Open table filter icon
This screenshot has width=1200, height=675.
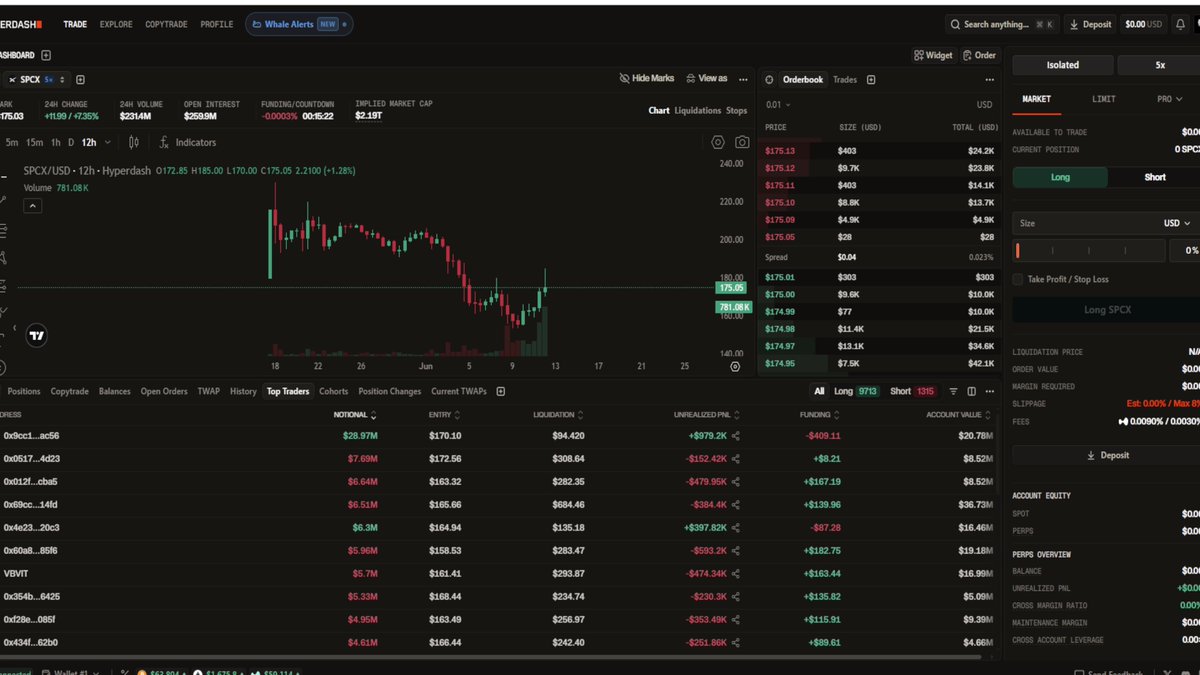point(953,392)
